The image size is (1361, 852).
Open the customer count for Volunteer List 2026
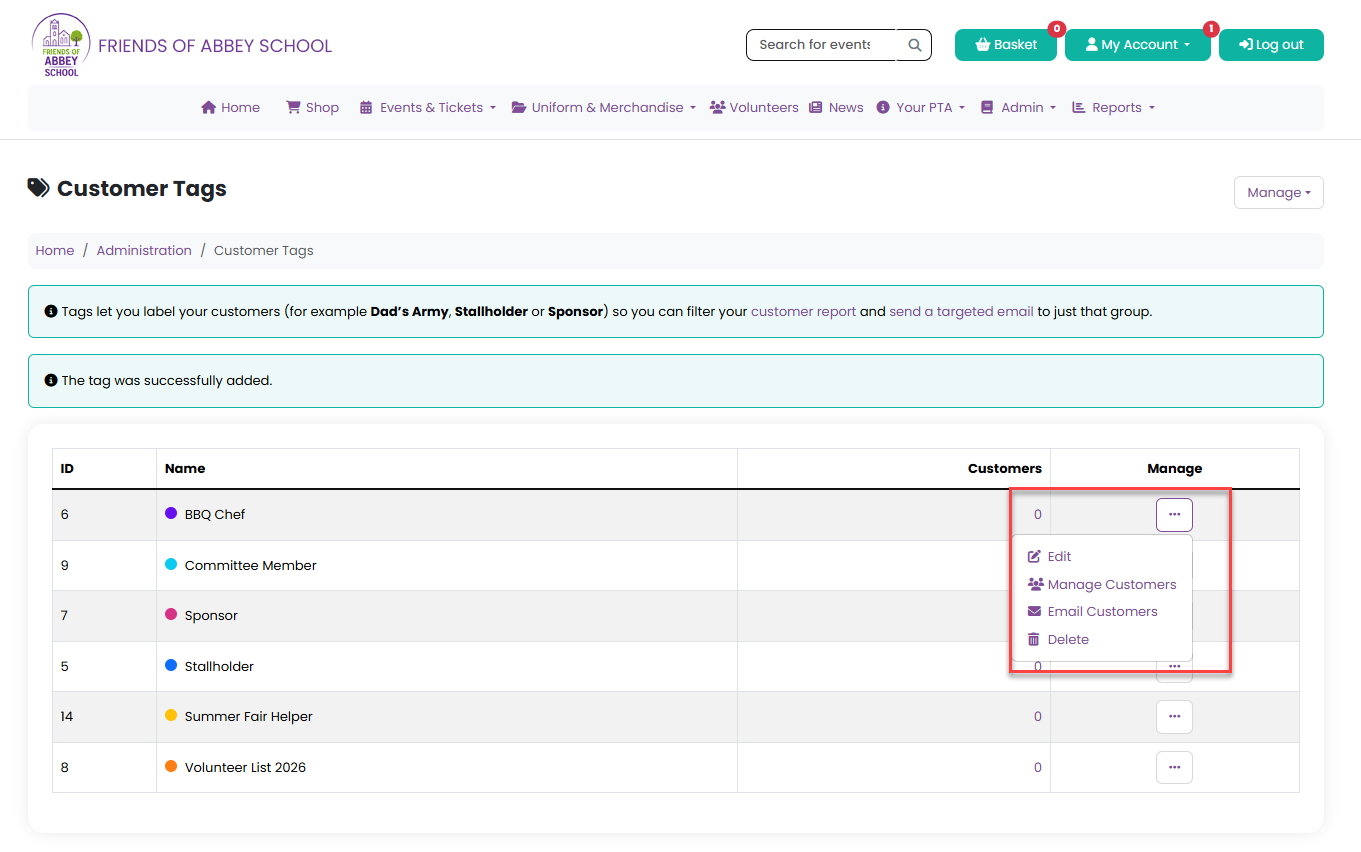[x=1038, y=768]
